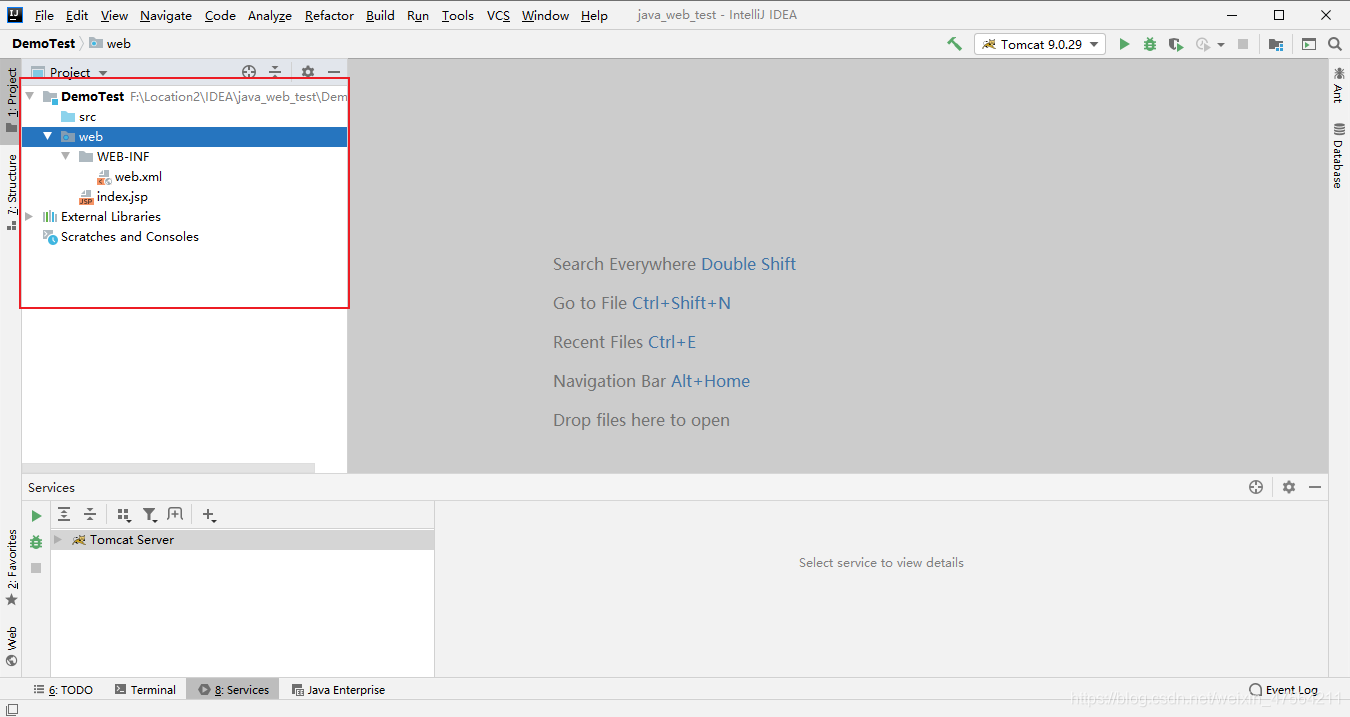Open the Project Structure dialog icon
Viewport: 1350px width, 717px height.
tap(1276, 44)
